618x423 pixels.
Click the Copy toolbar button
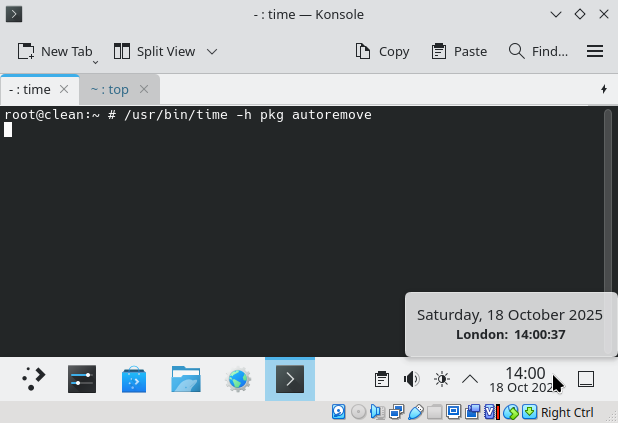pos(382,51)
